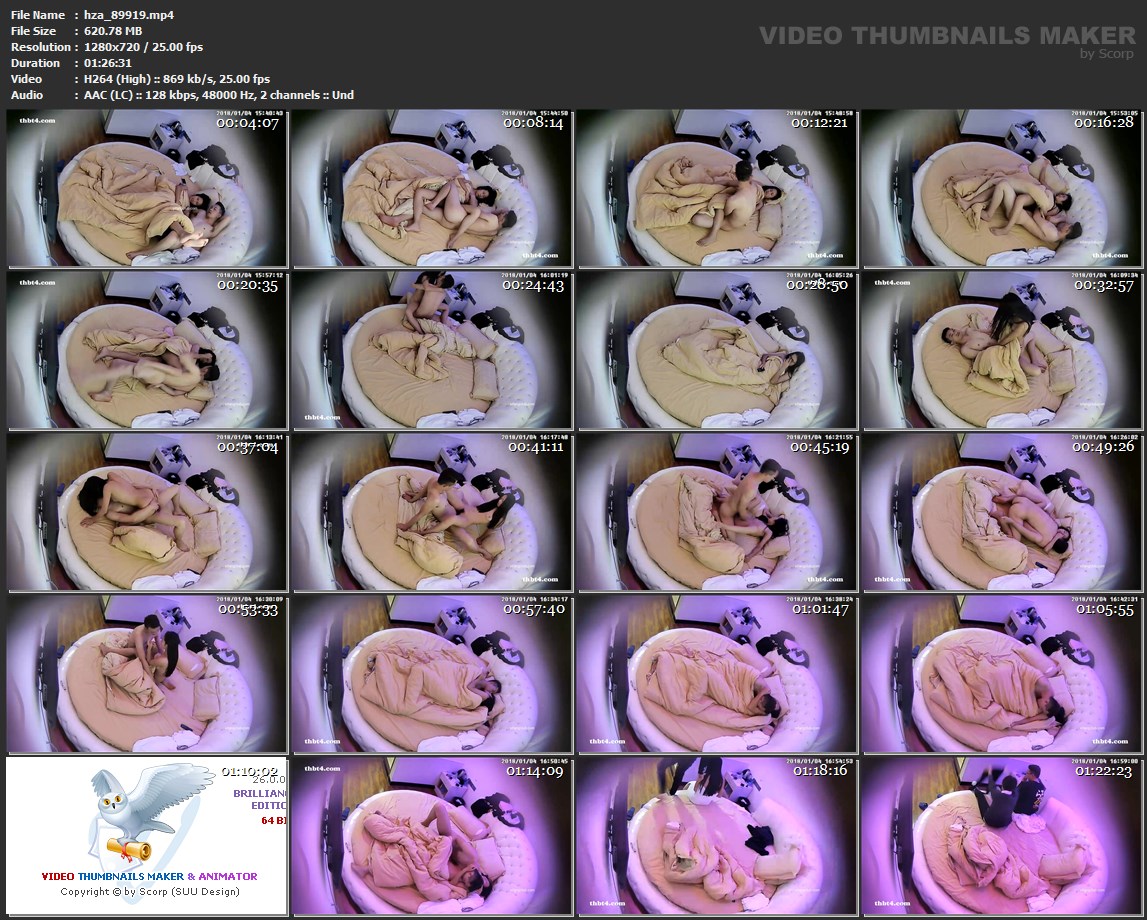
Task: Select the thumbnail stamped 00:41:11
Action: click(x=432, y=512)
